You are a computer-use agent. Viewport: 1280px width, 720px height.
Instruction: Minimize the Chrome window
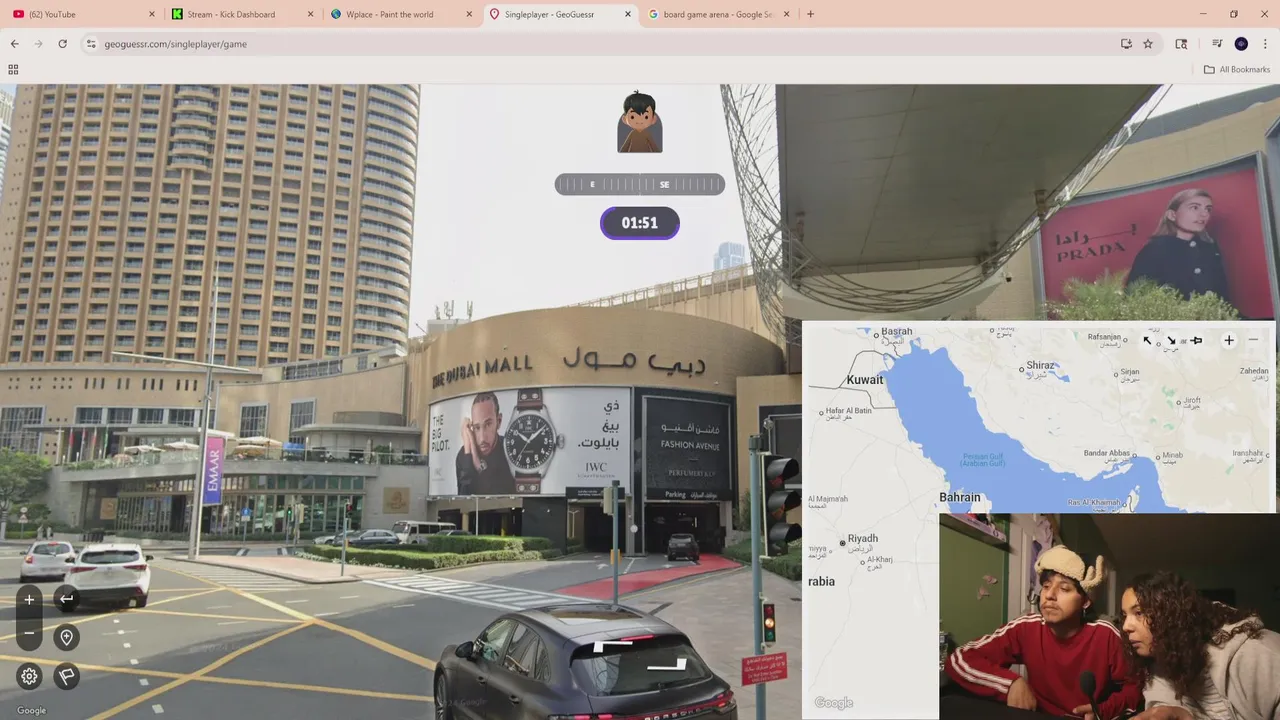click(x=1203, y=14)
